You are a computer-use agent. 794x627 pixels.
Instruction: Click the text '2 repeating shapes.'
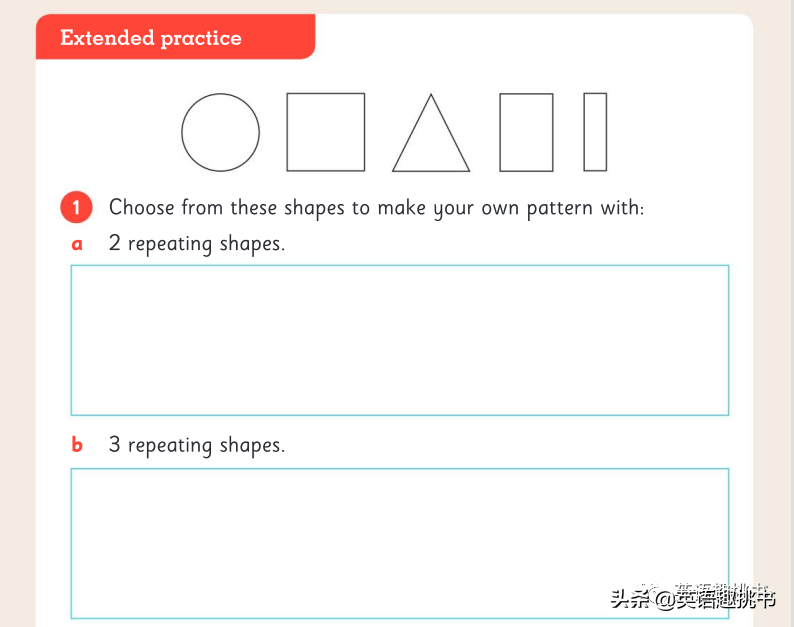(x=197, y=244)
